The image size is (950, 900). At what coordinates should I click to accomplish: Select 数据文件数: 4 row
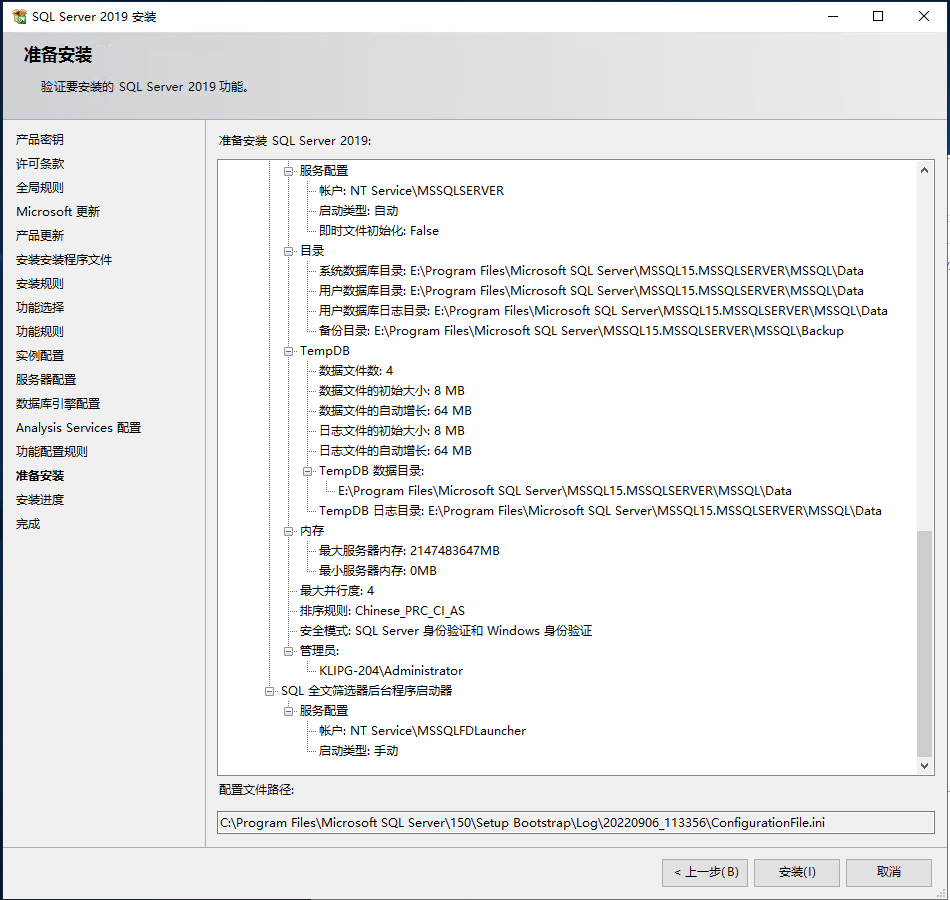click(356, 371)
